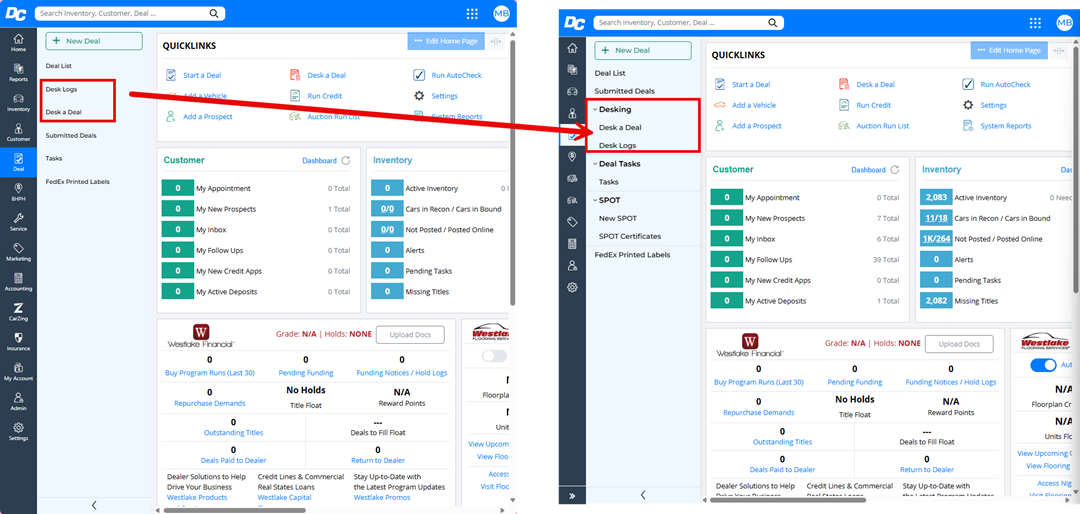The height and width of the screenshot is (514, 1080).
Task: Open the apps grid icon in right screenshot header
Action: (x=1035, y=23)
